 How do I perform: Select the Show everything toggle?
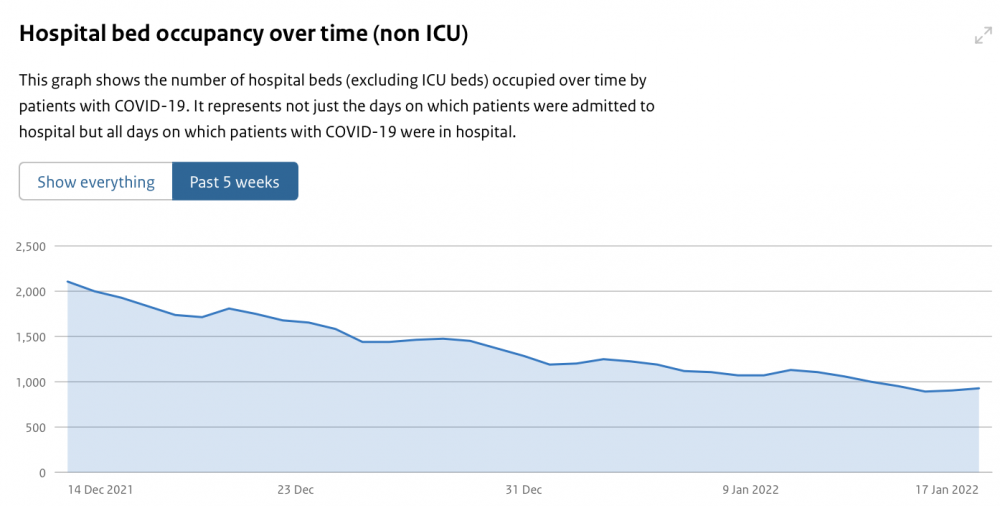point(96,182)
